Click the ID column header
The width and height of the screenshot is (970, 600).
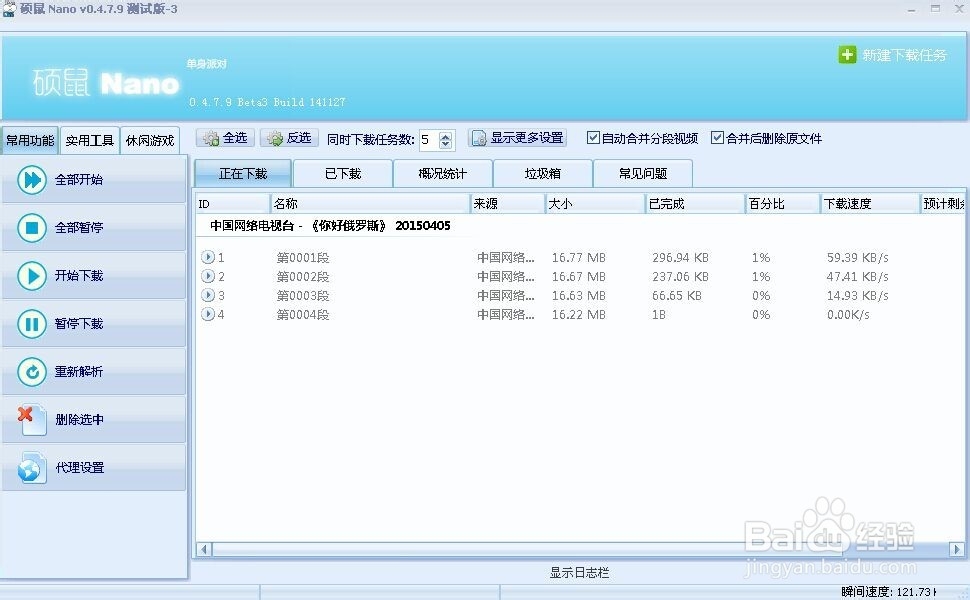coord(233,204)
